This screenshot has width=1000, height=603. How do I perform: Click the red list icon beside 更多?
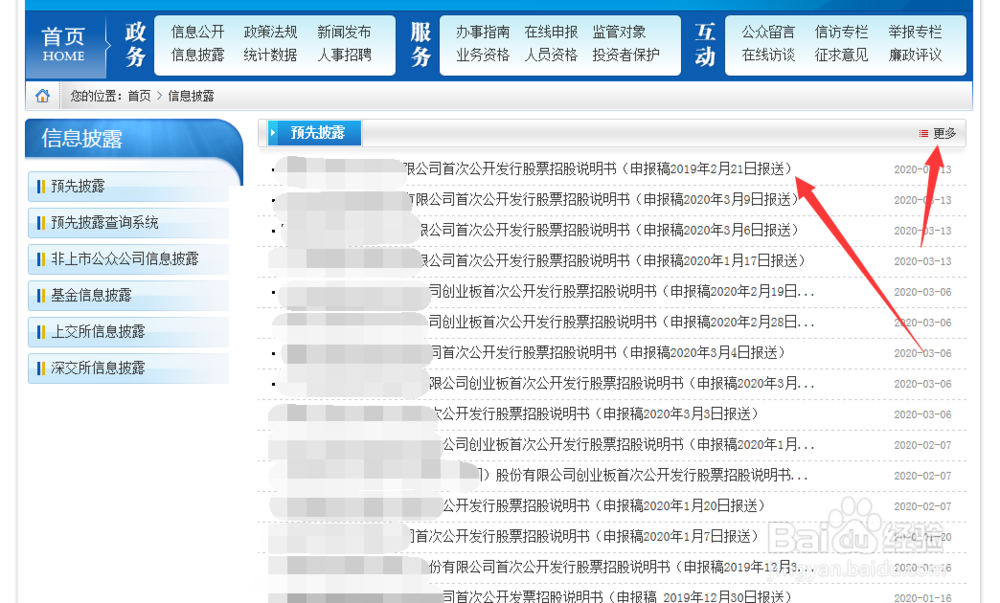[926, 131]
